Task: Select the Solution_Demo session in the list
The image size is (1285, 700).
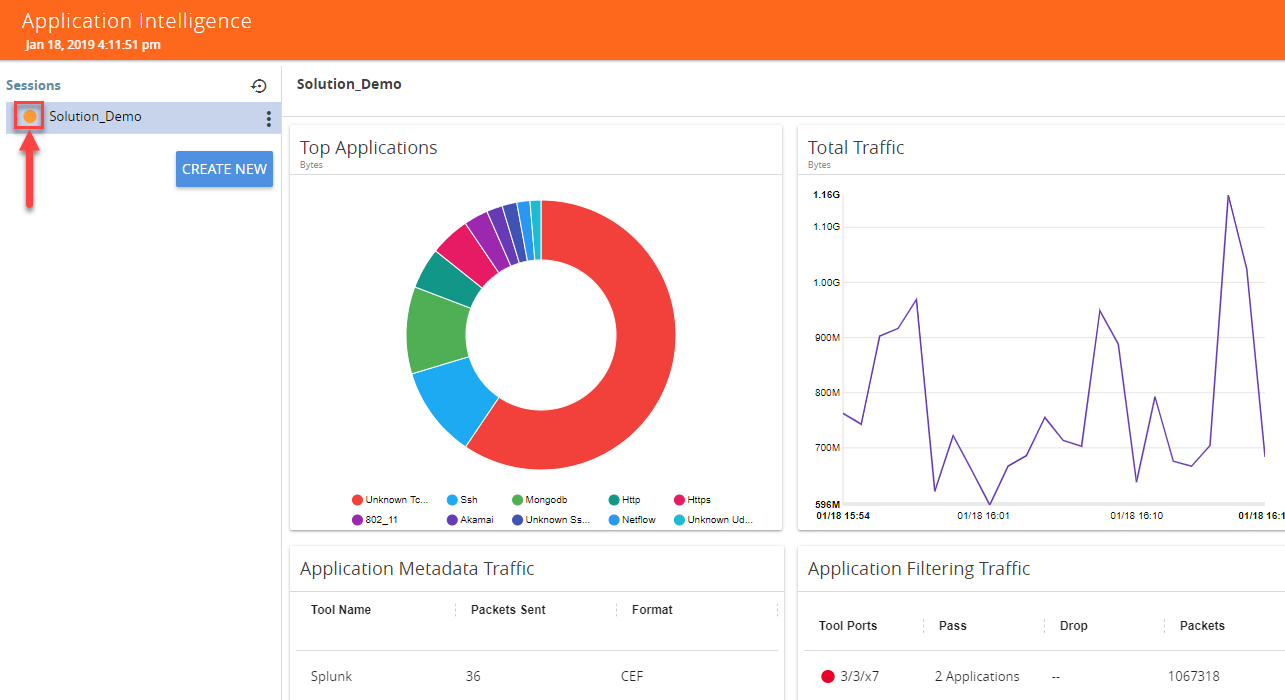Action: point(96,117)
